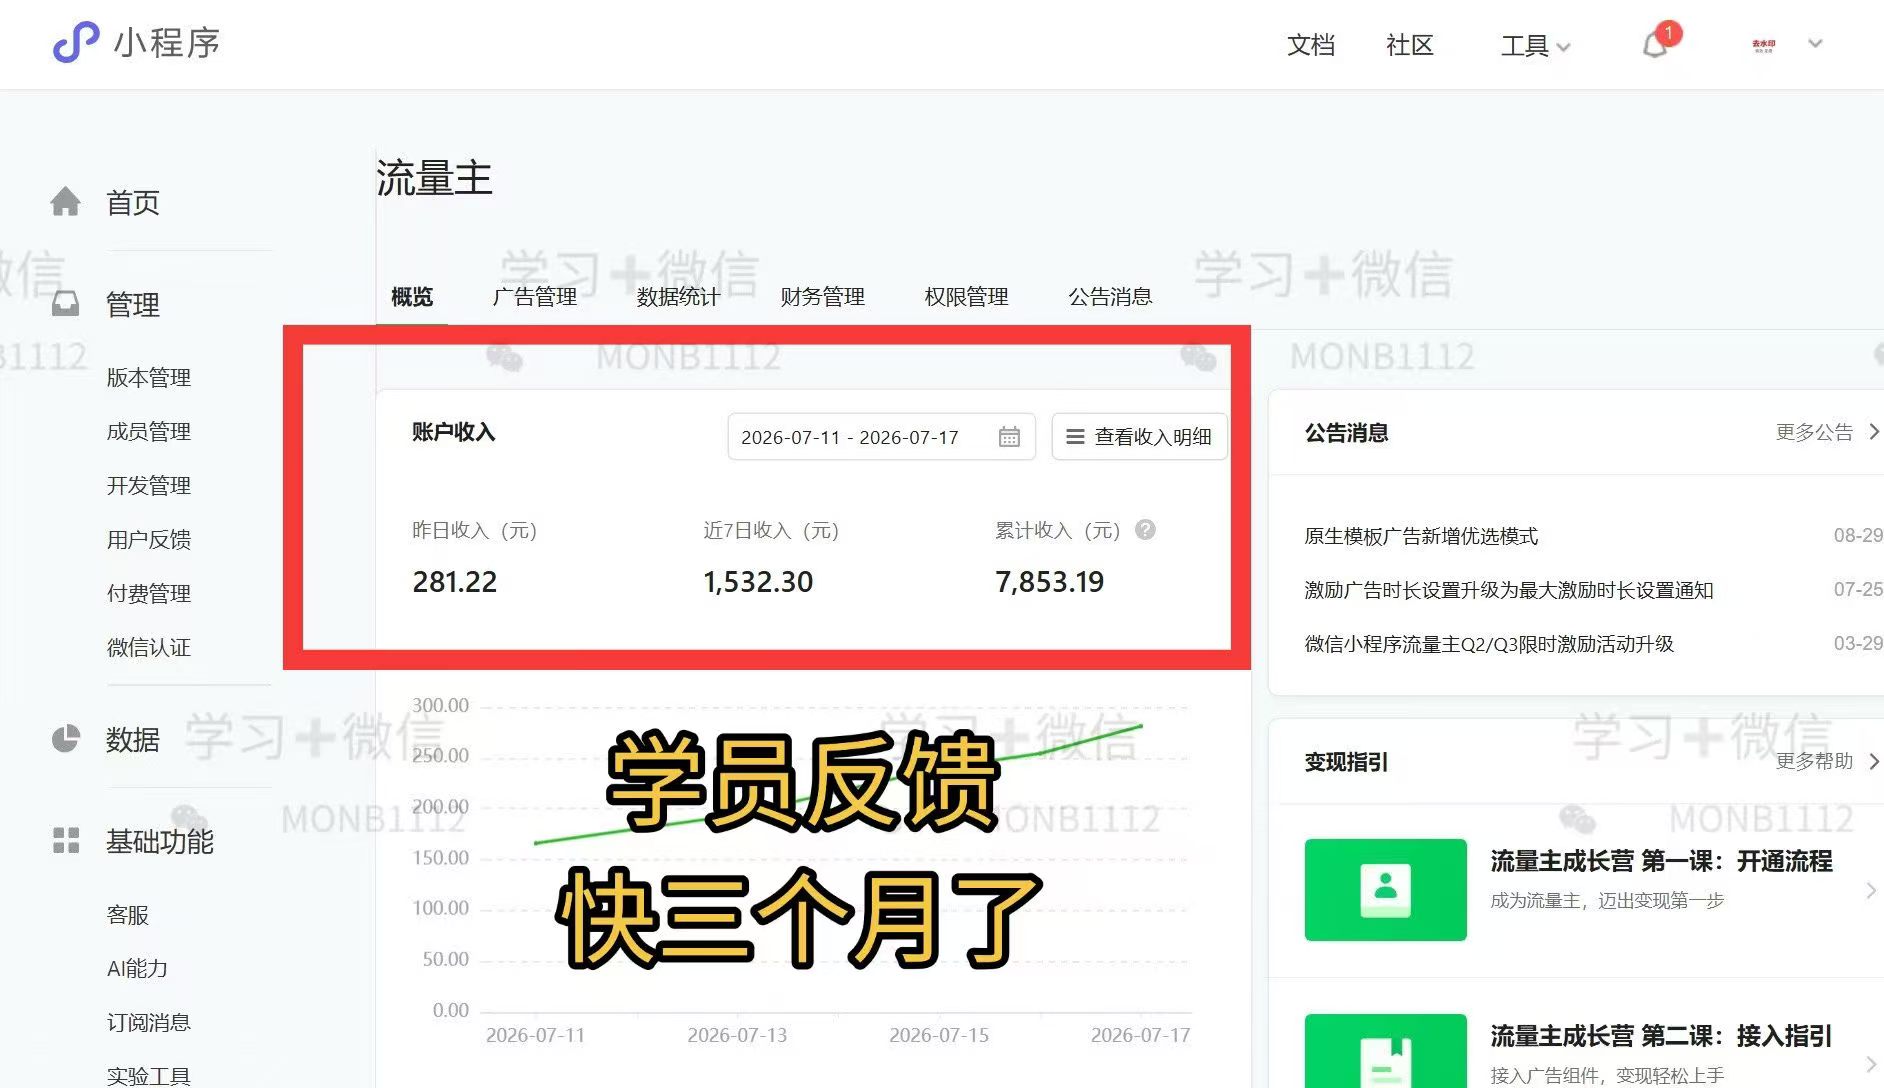The width and height of the screenshot is (1884, 1088).
Task: Open 成员管理 in the sidebar
Action: (149, 432)
